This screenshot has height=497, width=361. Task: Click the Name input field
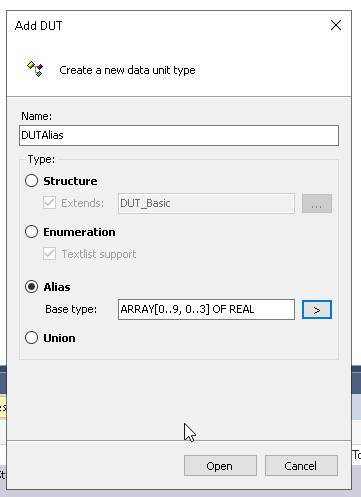tap(179, 135)
